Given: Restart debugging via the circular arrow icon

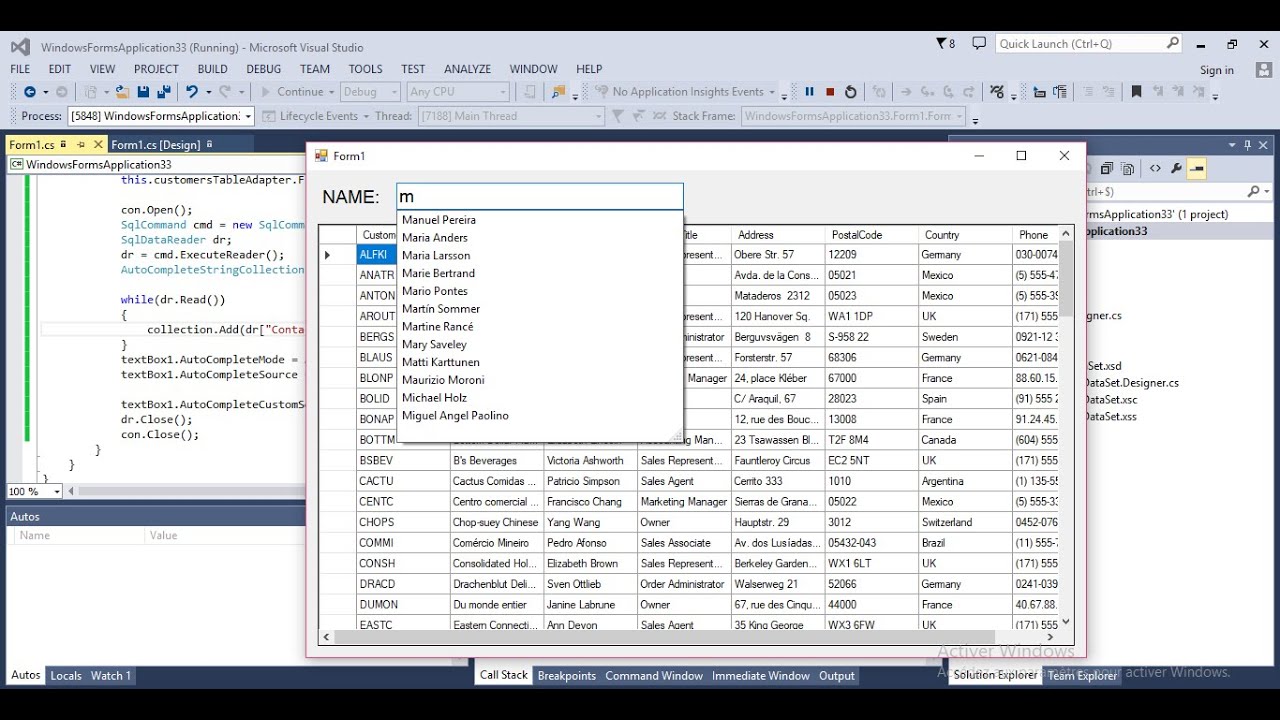Looking at the screenshot, I should [x=850, y=92].
